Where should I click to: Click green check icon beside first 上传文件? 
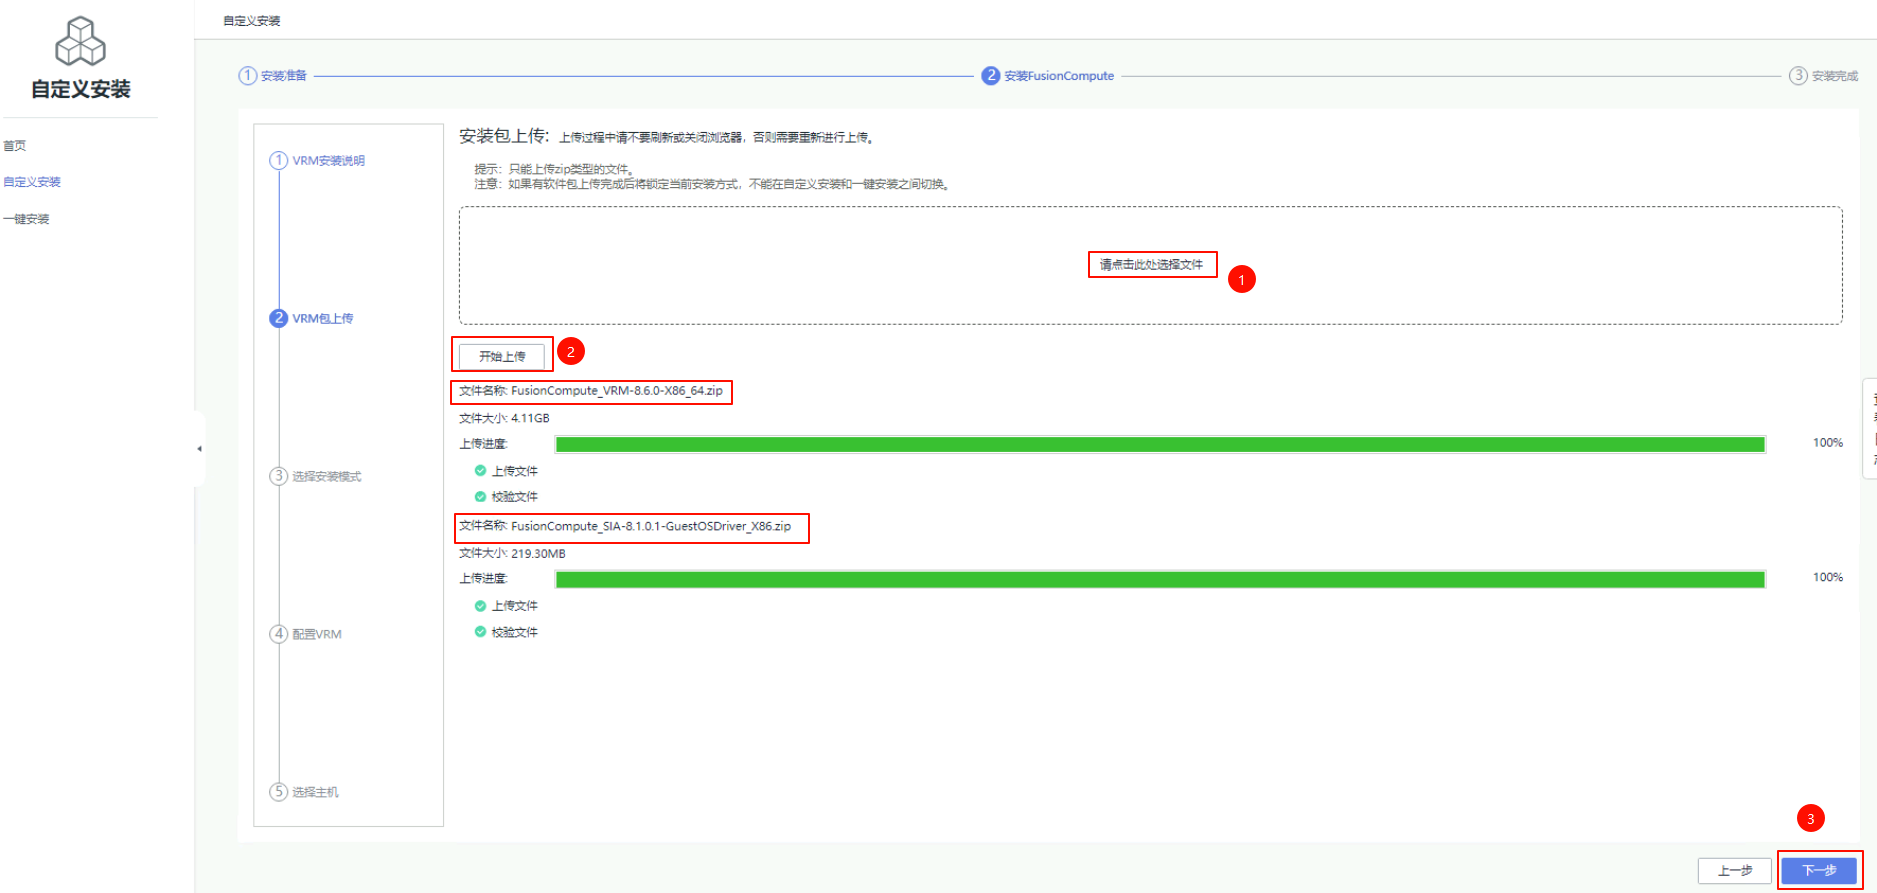480,471
